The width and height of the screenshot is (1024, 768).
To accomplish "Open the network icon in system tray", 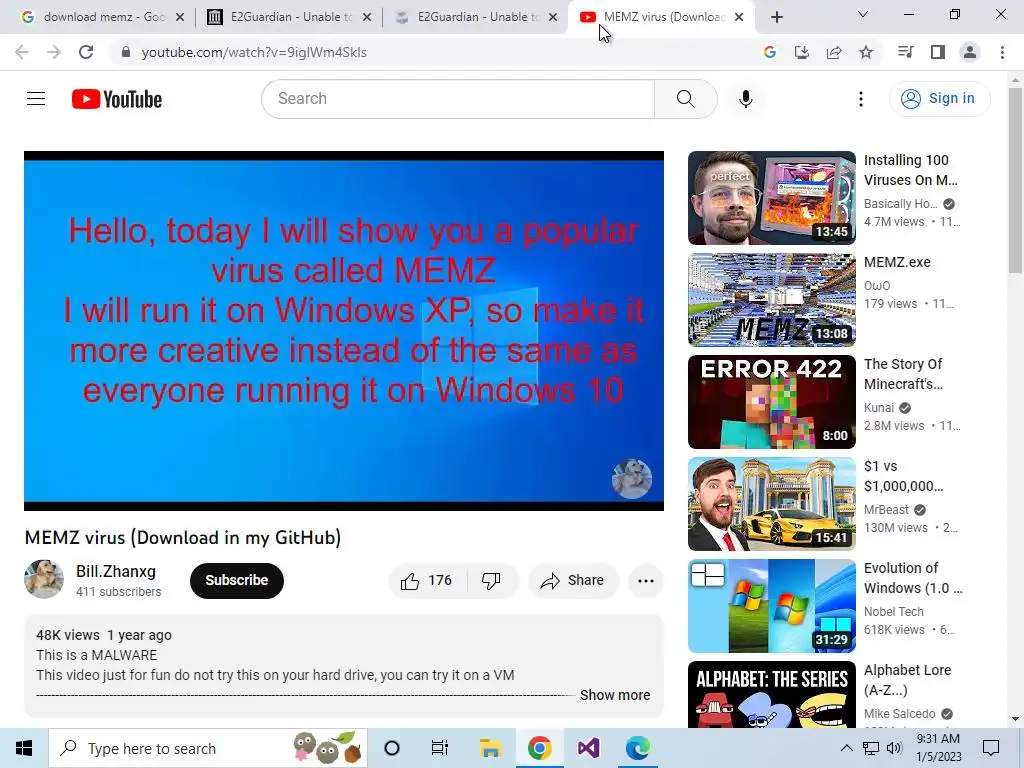I will click(x=871, y=748).
